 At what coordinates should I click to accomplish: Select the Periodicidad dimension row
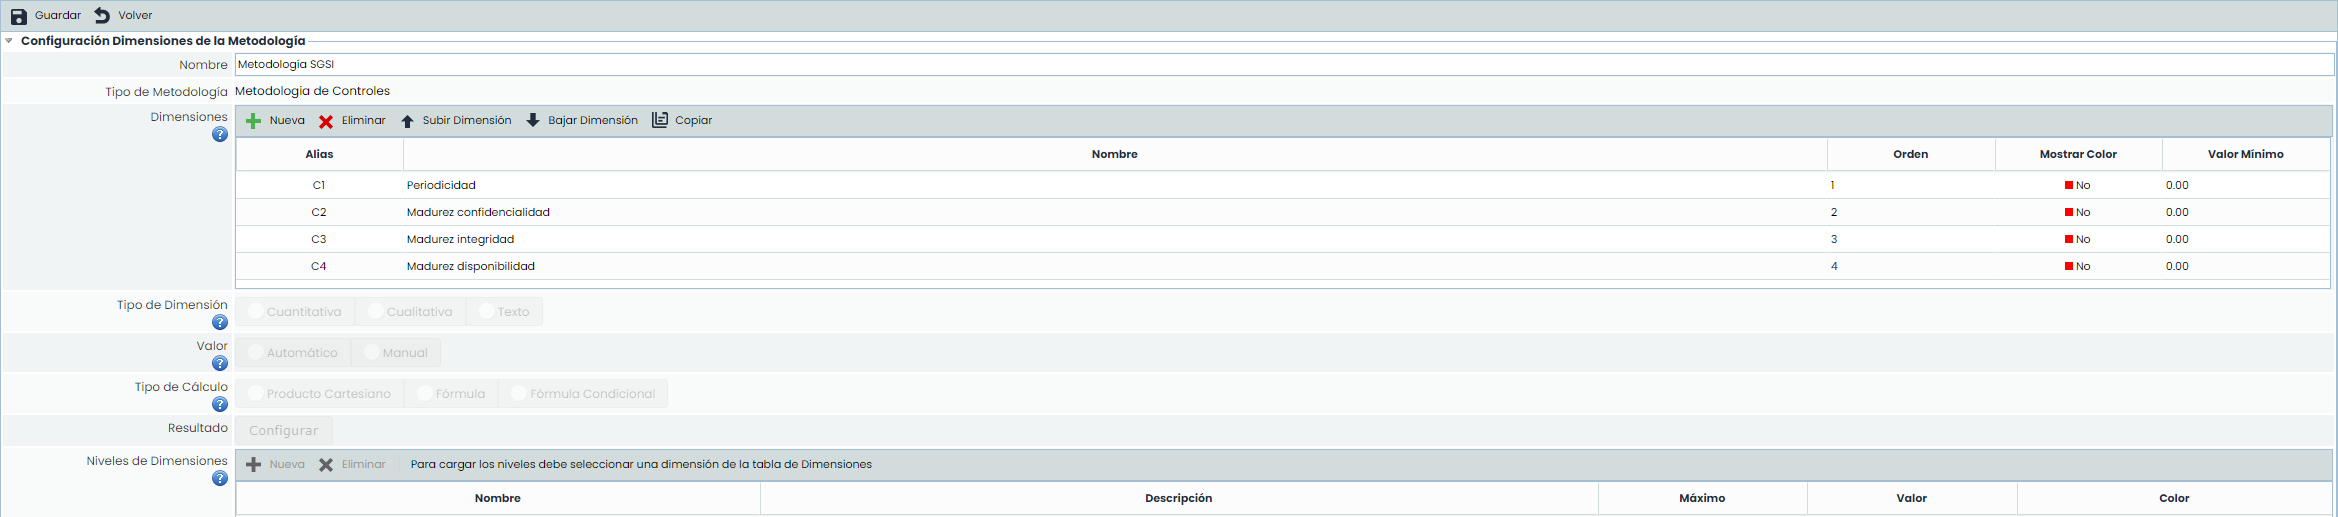(x=441, y=185)
